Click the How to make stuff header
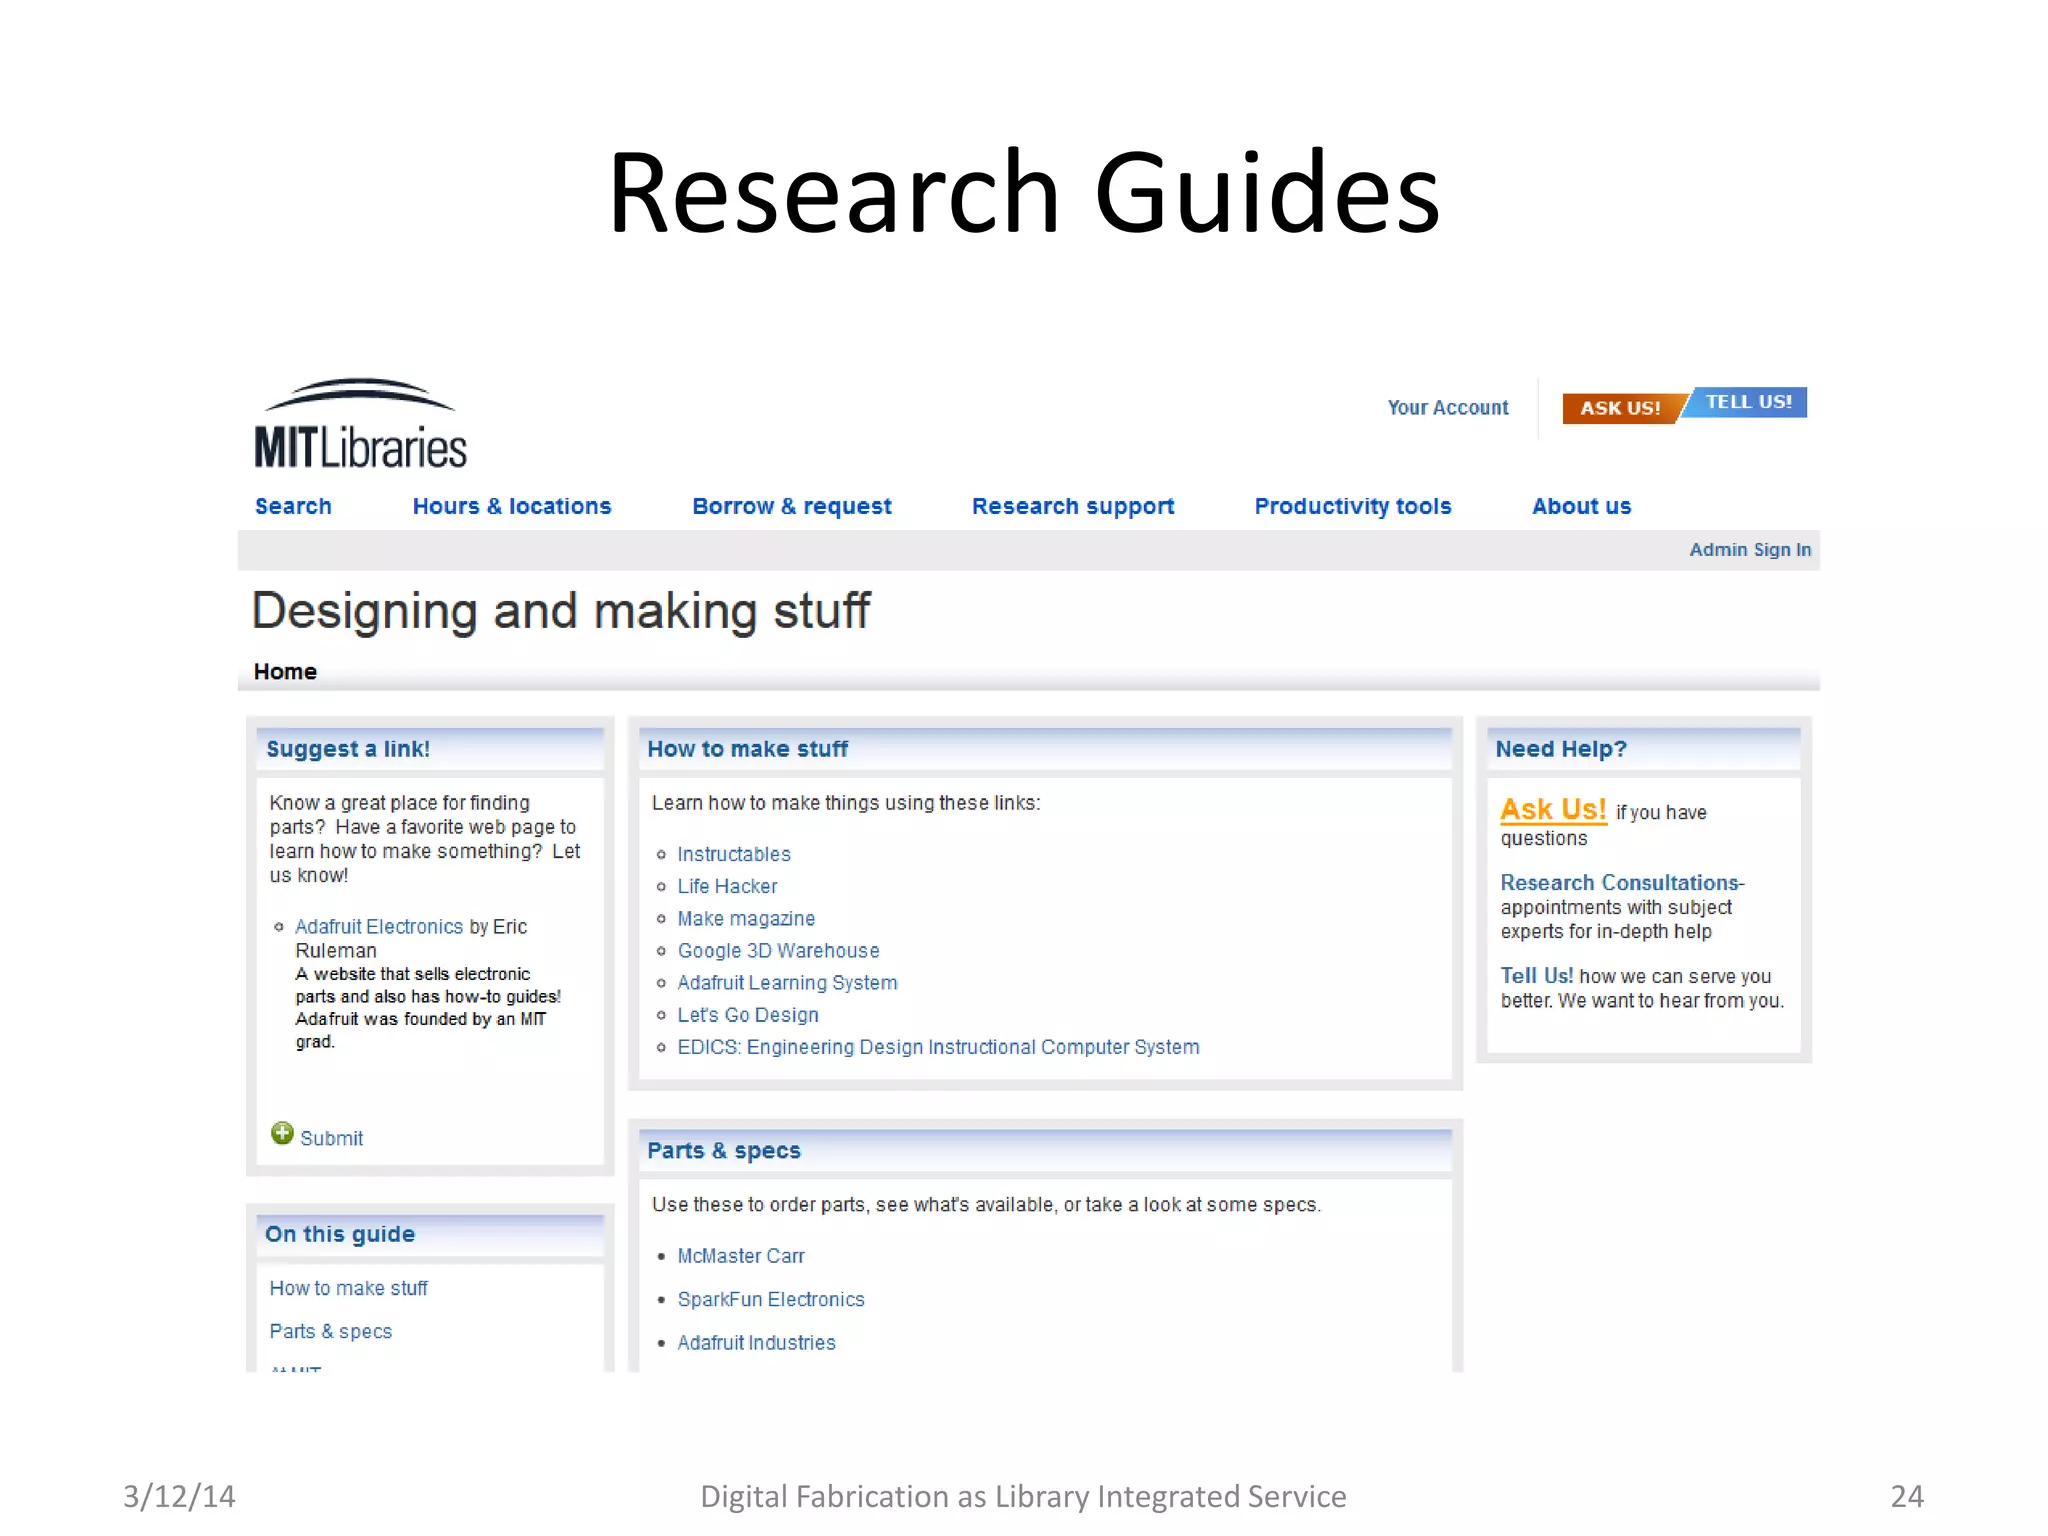This screenshot has height=1536, width=2048. pos(1045,749)
